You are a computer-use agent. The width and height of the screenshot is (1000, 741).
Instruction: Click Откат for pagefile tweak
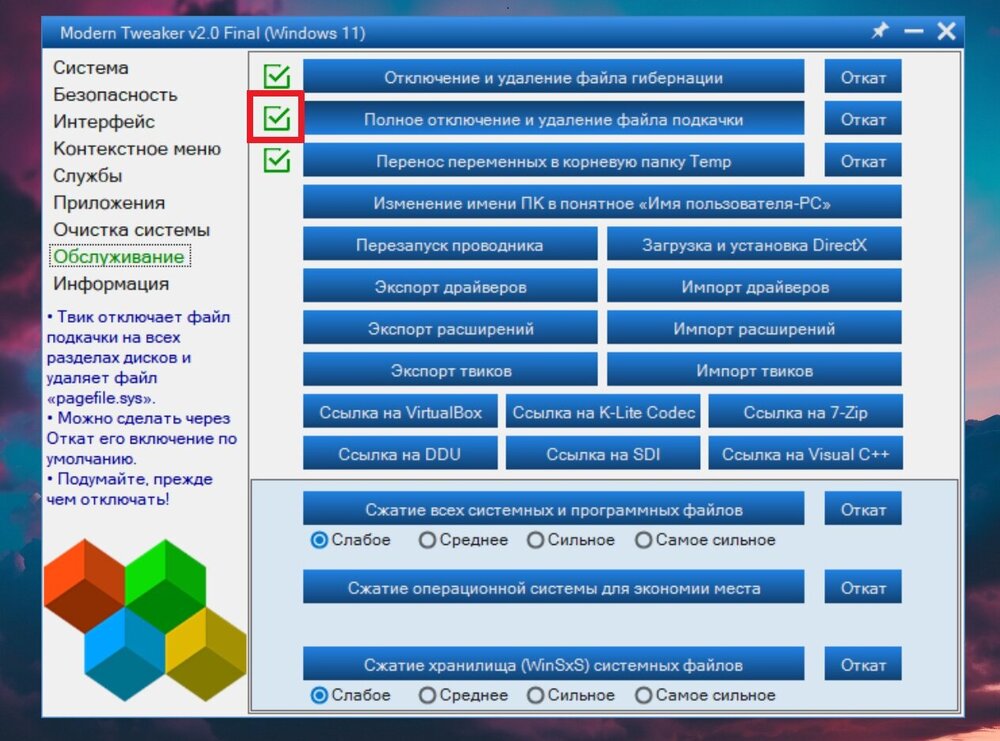point(863,118)
